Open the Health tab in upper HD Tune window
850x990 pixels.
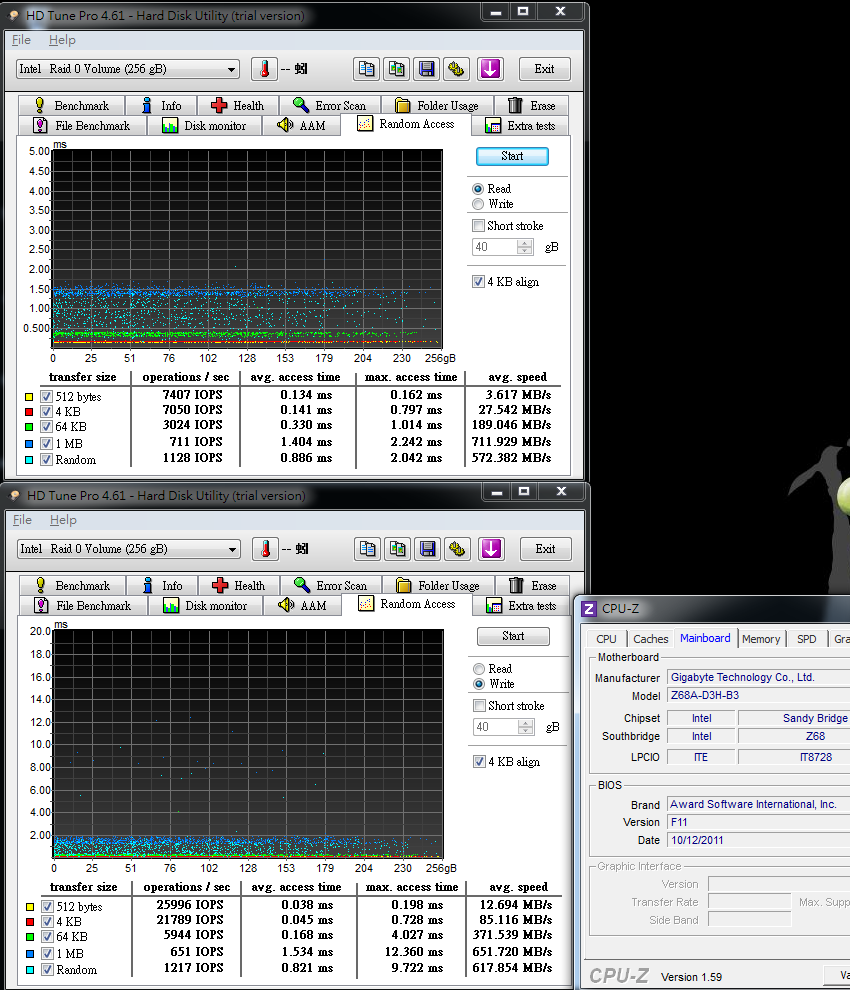click(x=237, y=105)
